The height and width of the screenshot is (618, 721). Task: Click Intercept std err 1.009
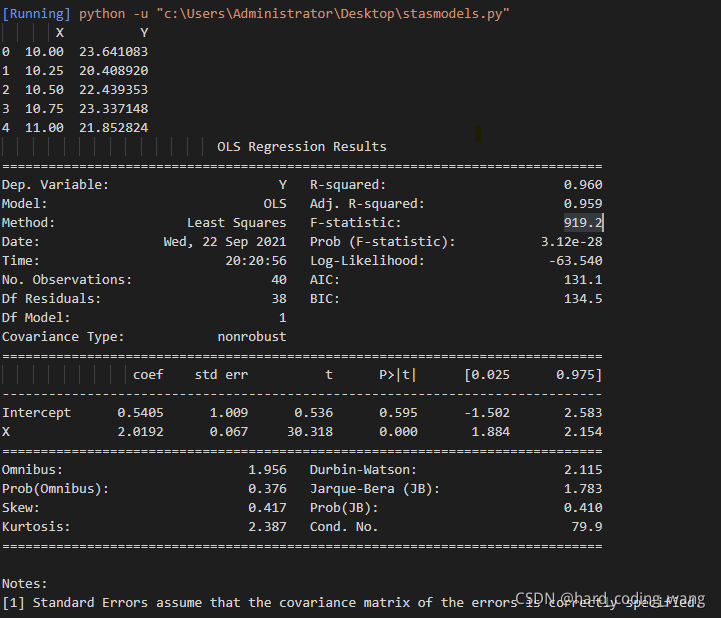coord(229,412)
